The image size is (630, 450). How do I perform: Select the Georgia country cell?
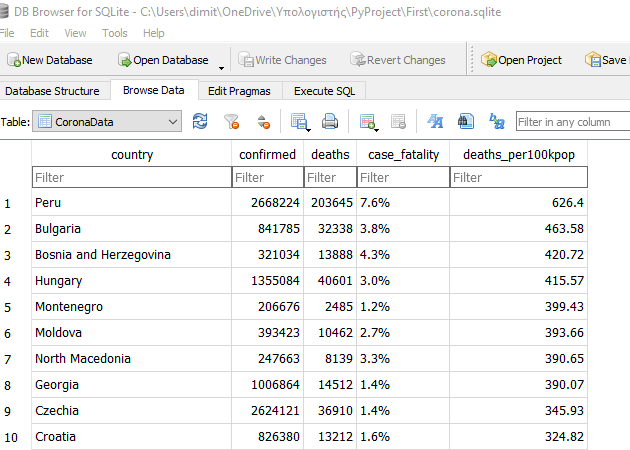click(132, 385)
